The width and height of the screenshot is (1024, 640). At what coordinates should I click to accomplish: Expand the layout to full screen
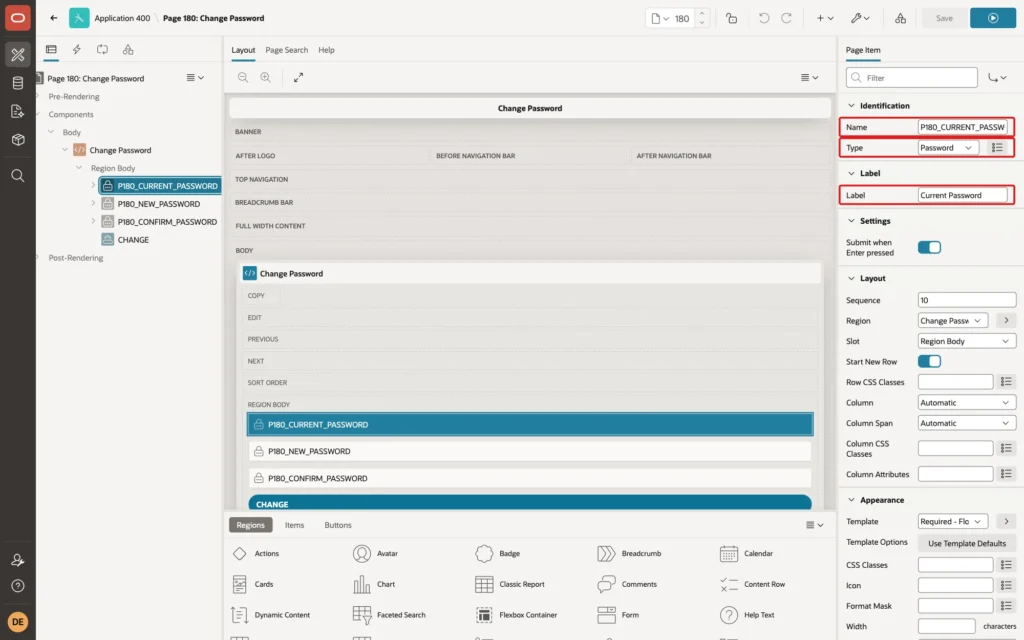(x=298, y=77)
